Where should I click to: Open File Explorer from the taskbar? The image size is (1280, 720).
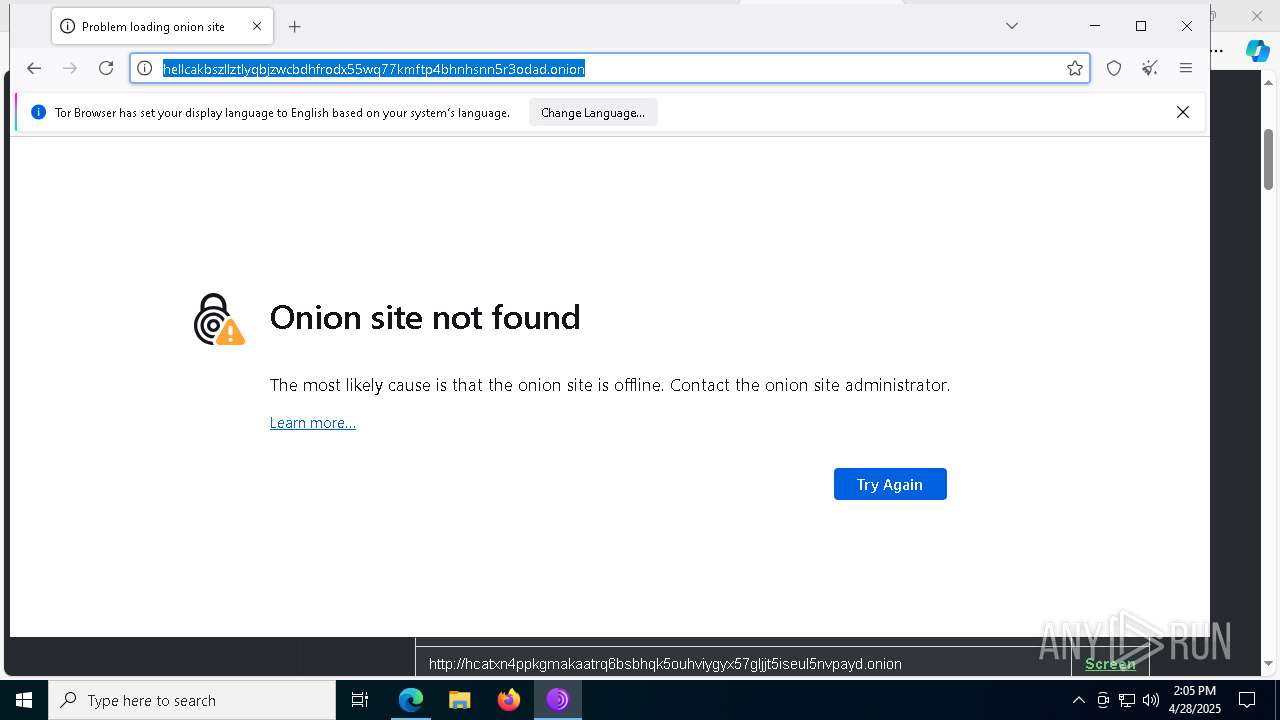point(459,700)
